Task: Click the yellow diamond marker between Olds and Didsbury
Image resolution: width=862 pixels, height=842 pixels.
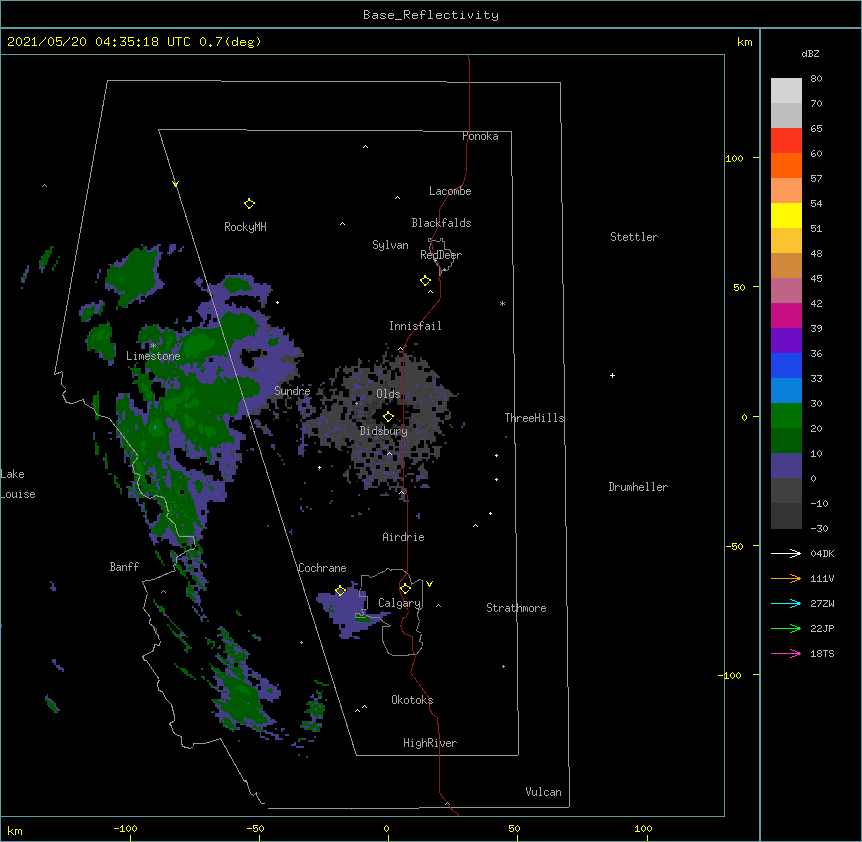Action: [x=388, y=416]
